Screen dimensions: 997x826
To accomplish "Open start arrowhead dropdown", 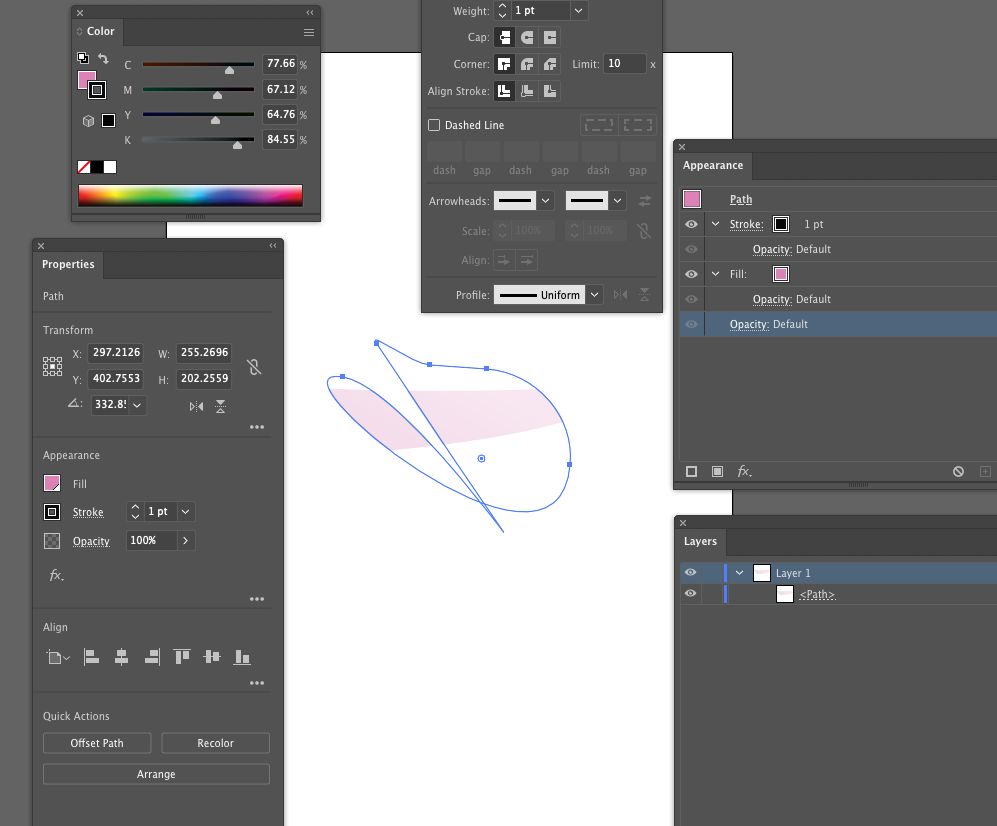I will coord(546,201).
